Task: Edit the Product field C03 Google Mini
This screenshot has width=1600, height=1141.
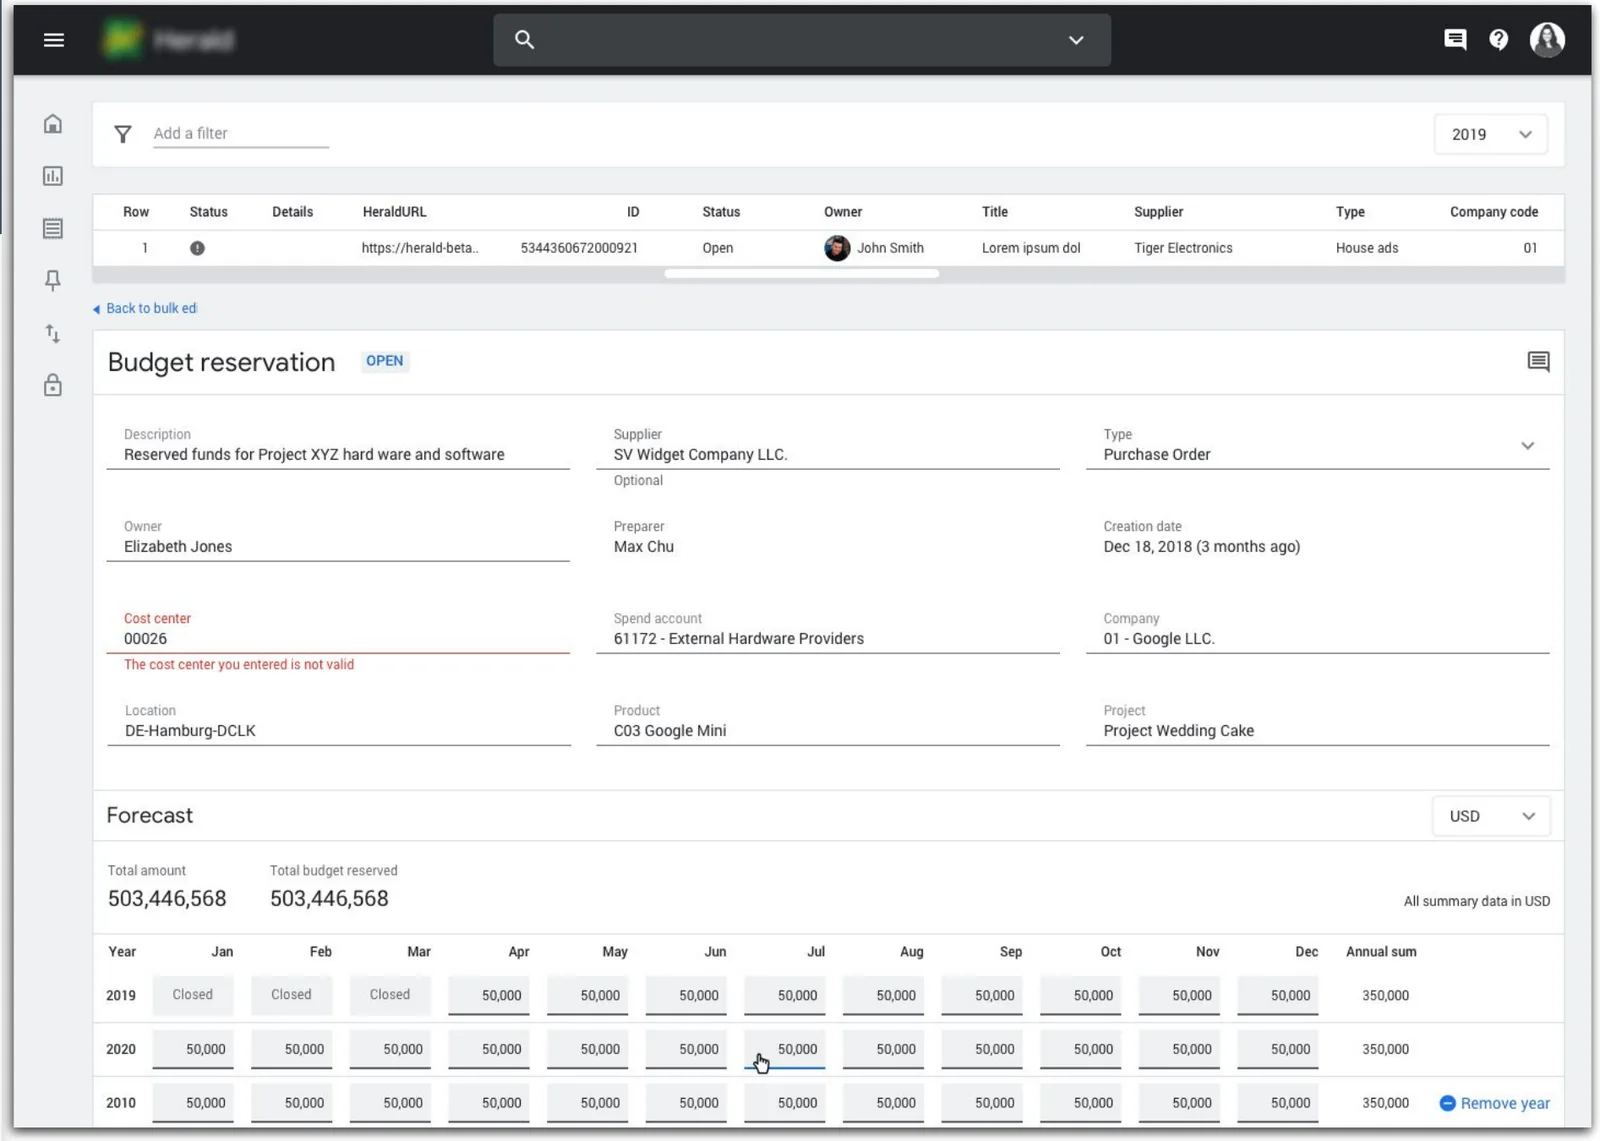Action: click(x=828, y=722)
